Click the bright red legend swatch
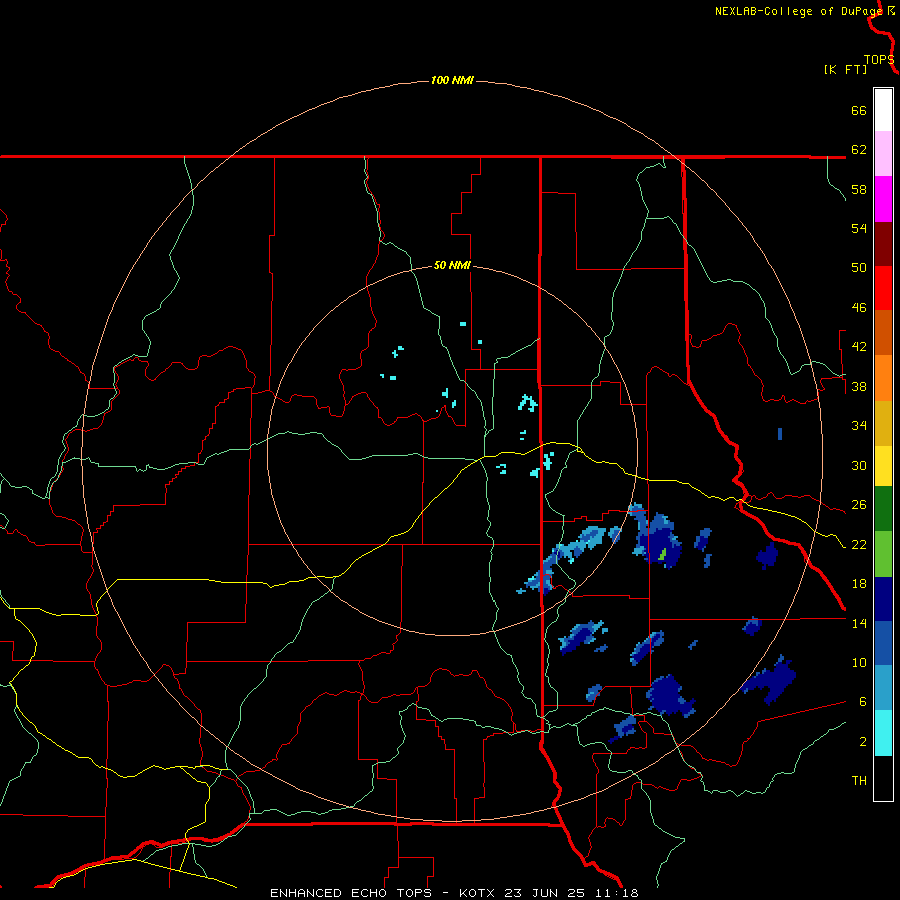The height and width of the screenshot is (900, 900). (883, 288)
